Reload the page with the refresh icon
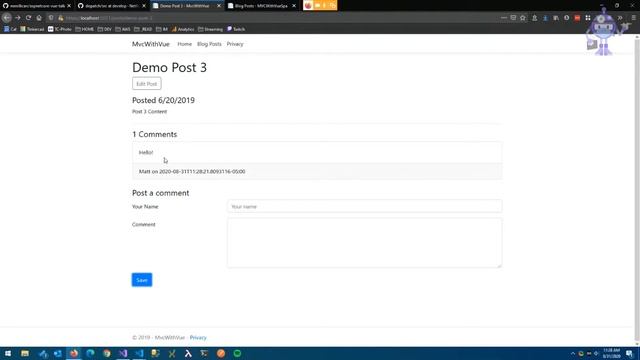 pos(28,18)
